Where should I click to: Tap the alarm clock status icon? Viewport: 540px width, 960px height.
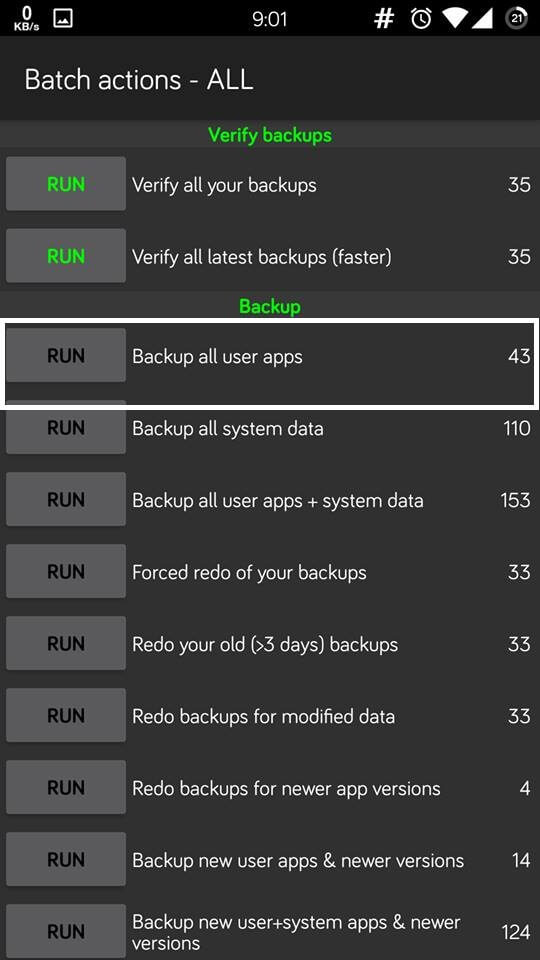[421, 19]
